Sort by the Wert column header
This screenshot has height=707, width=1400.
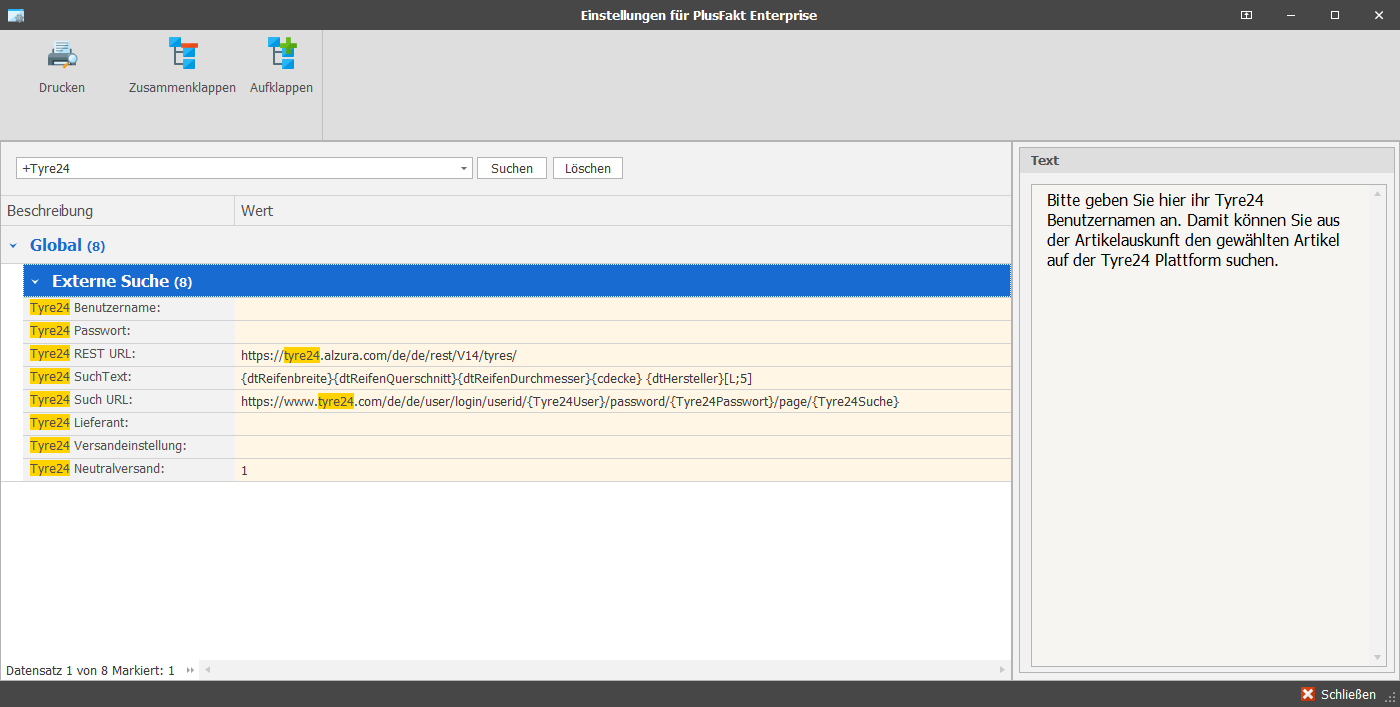coord(623,211)
